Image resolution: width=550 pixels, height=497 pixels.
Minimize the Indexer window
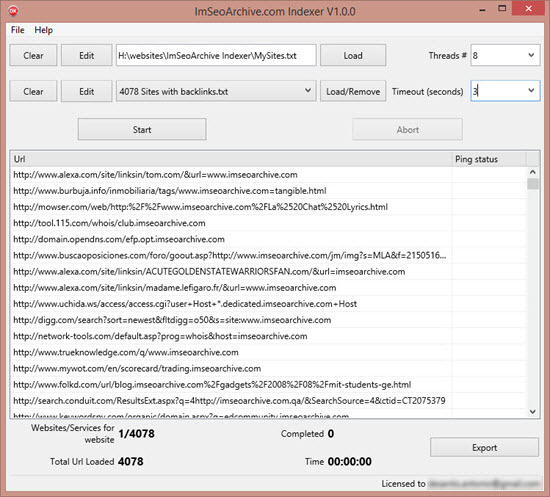tap(483, 9)
